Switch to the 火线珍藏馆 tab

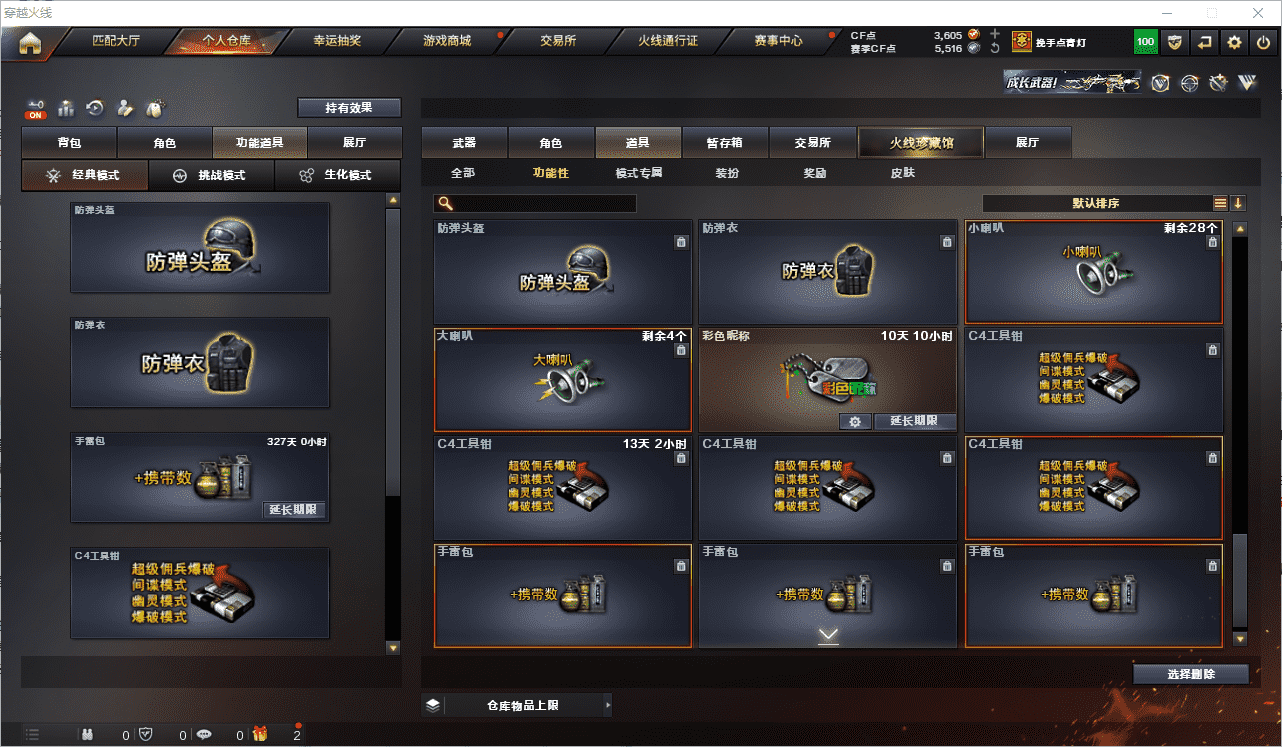click(921, 143)
